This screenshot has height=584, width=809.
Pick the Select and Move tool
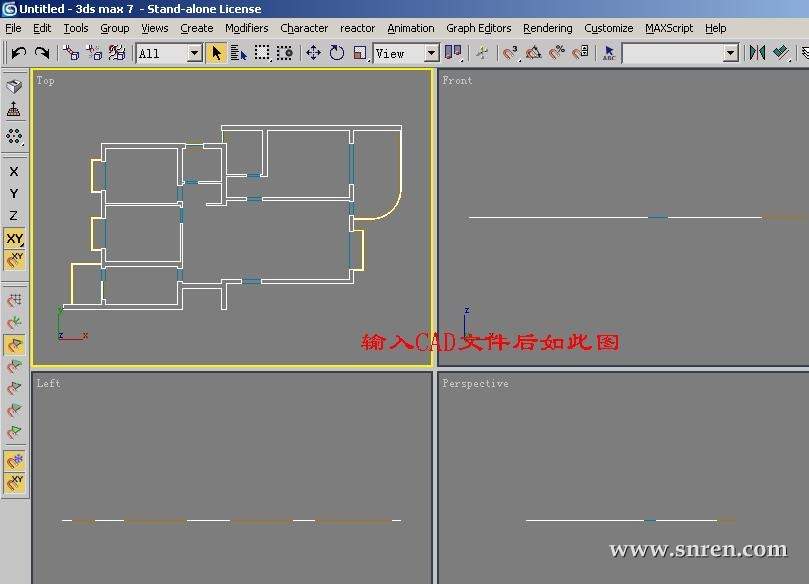[x=313, y=53]
